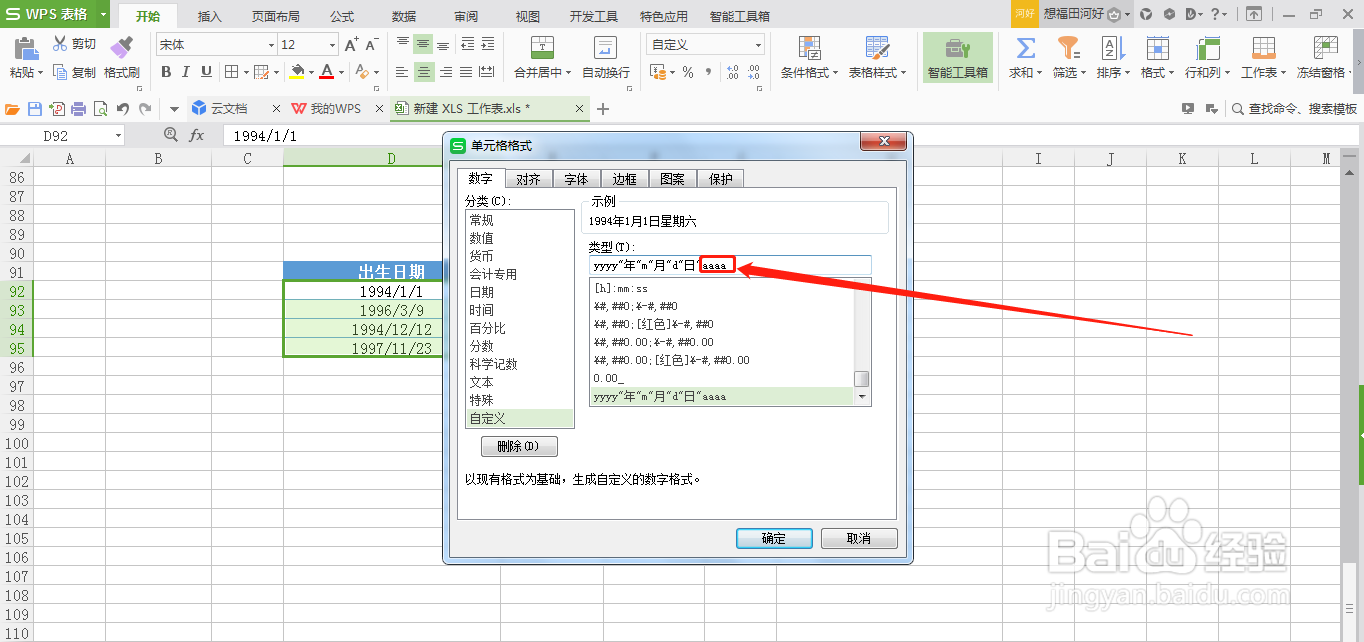
Task: Toggle vertical middle alignment
Action: pyautogui.click(x=423, y=45)
